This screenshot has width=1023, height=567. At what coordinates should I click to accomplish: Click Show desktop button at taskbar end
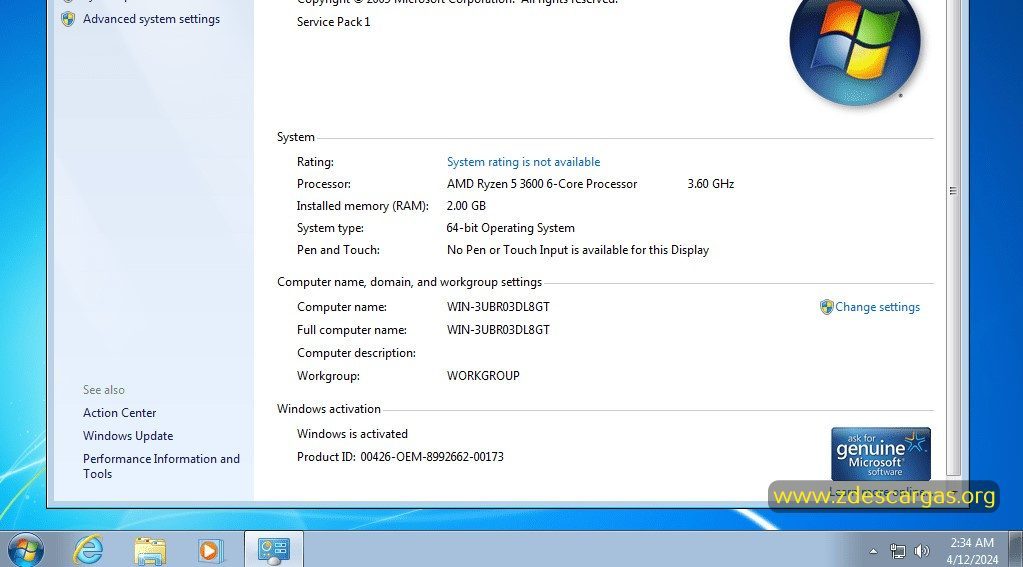tap(1015, 549)
